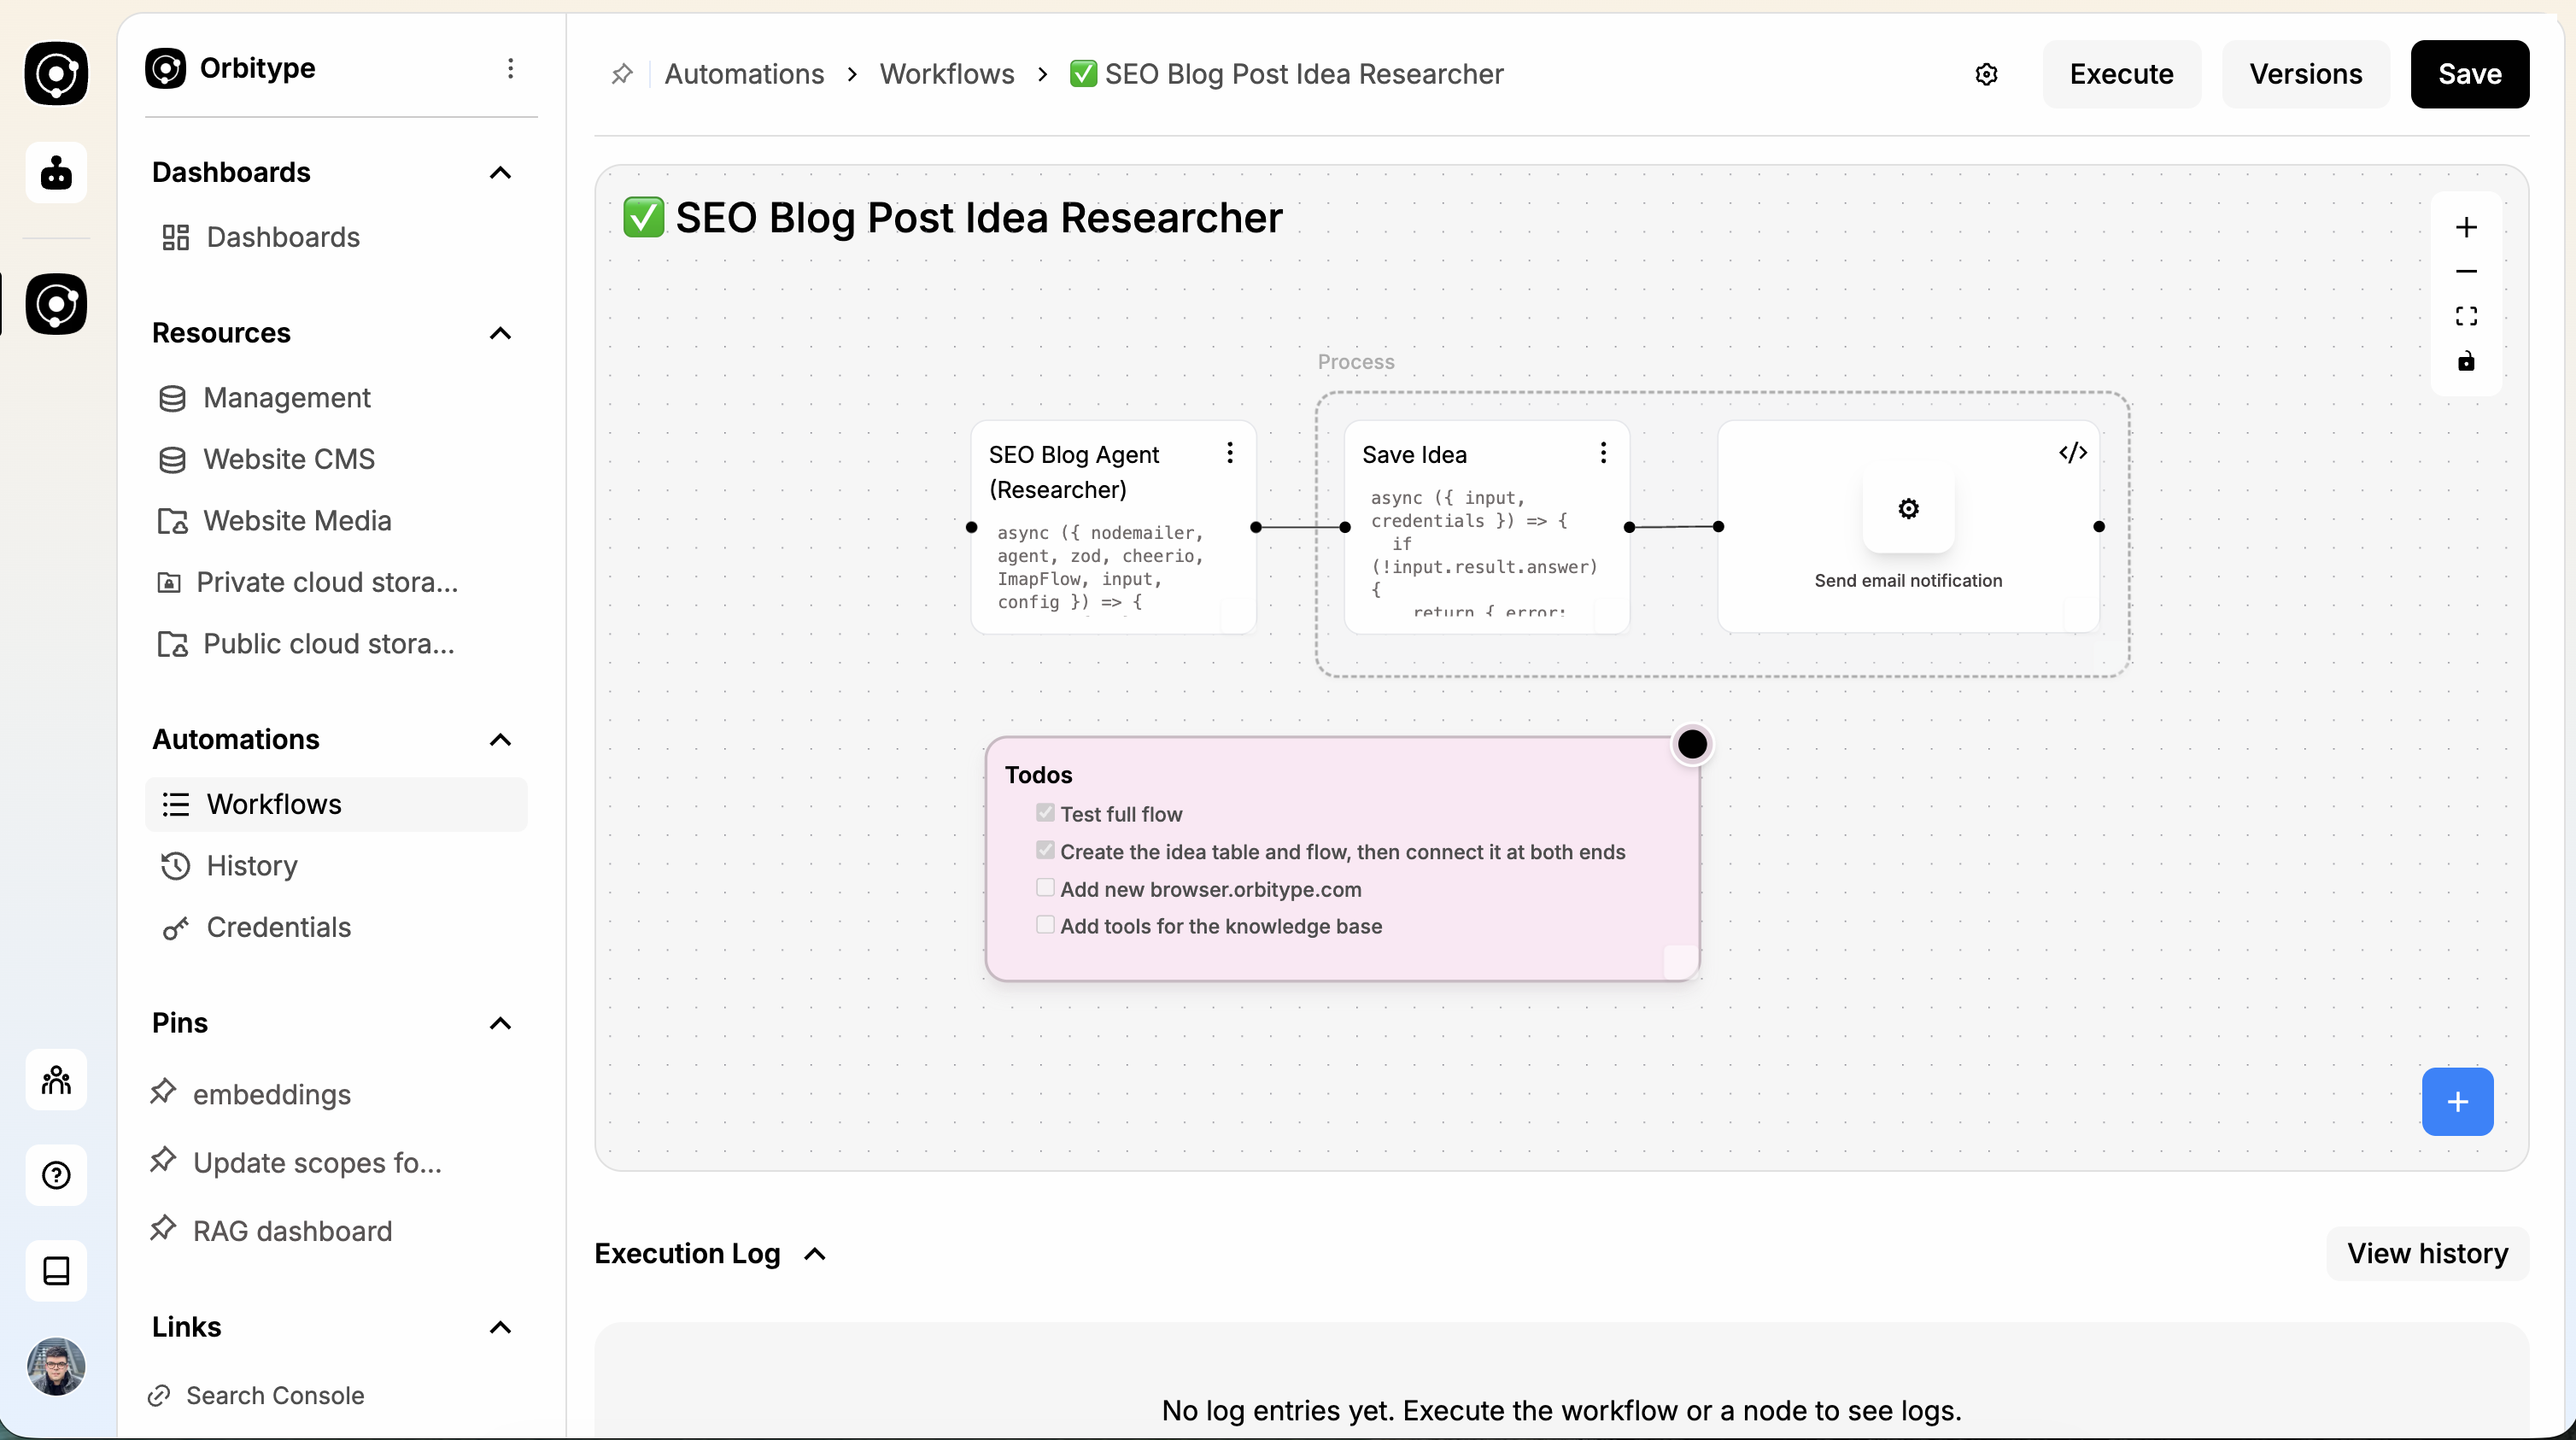Collapse the Resources section
This screenshot has height=1440, width=2576.
[500, 333]
